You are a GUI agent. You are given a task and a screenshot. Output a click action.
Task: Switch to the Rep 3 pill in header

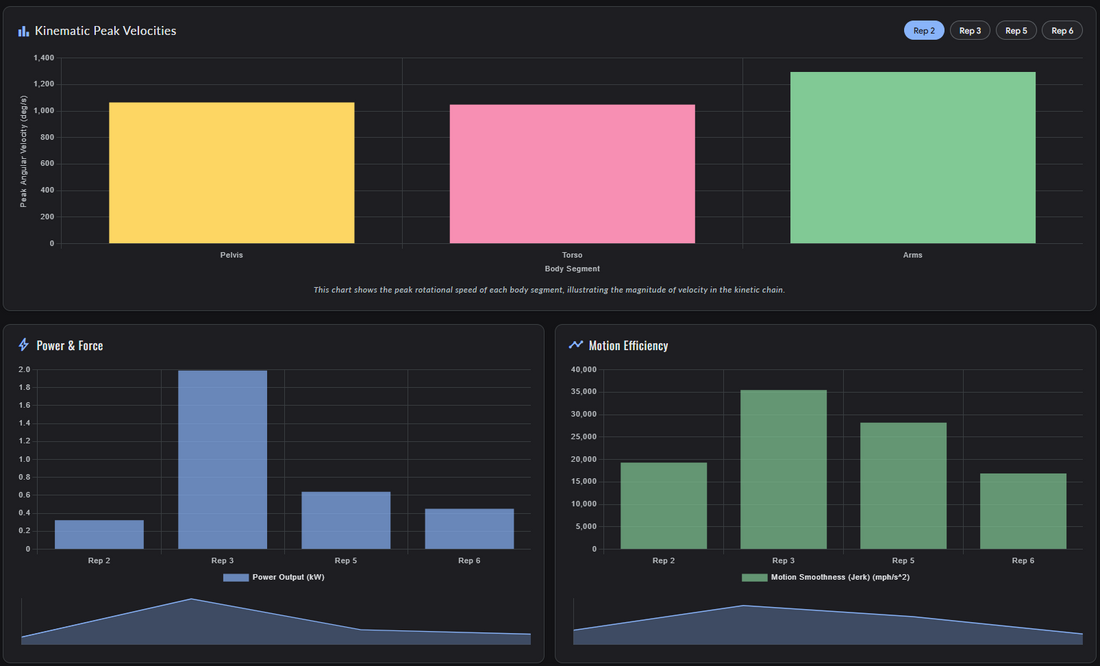tap(970, 31)
